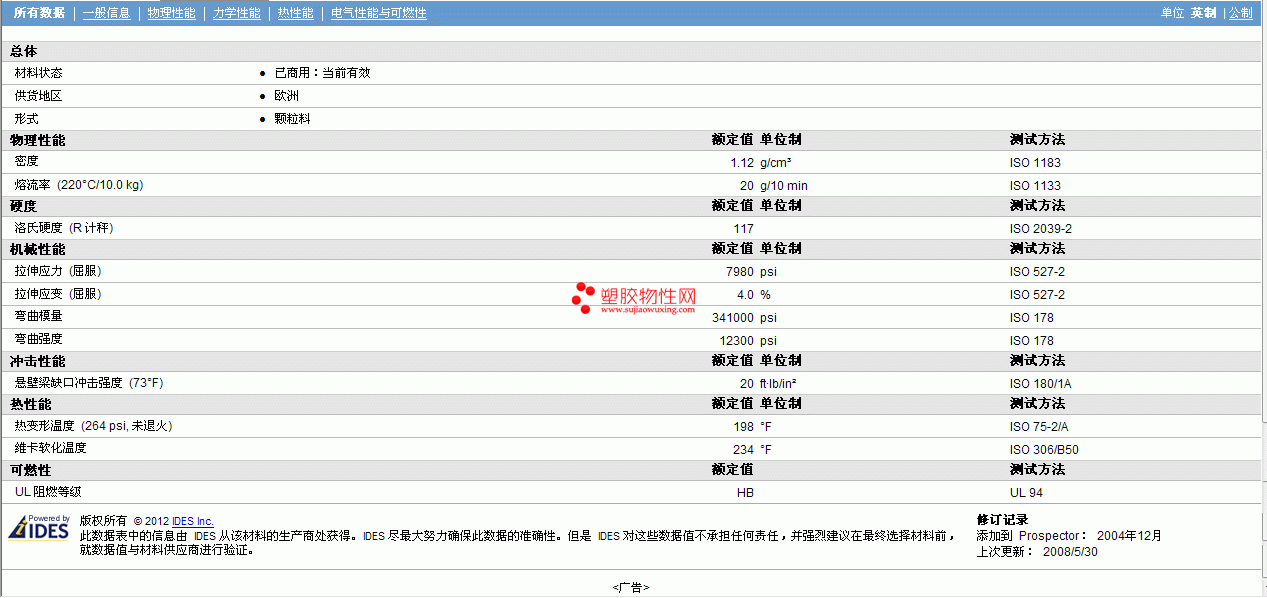This screenshot has width=1267, height=598.
Task: Select ISO 306/B50 test method
Action: 1044,449
